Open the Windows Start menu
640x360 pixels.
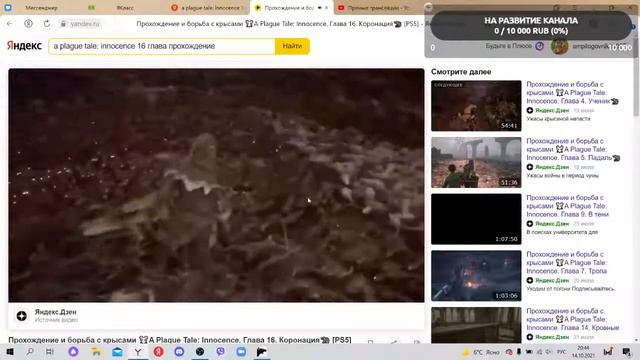(10, 351)
